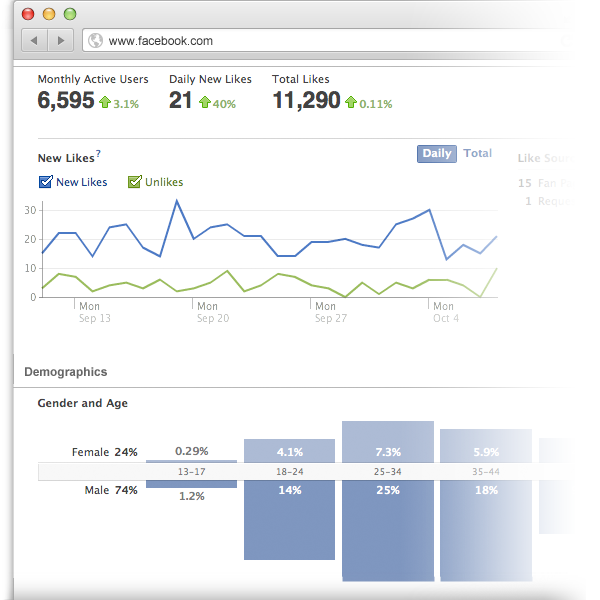The height and width of the screenshot is (600, 600).
Task: Click the male 13-17 value 1.2%
Action: pos(192,496)
